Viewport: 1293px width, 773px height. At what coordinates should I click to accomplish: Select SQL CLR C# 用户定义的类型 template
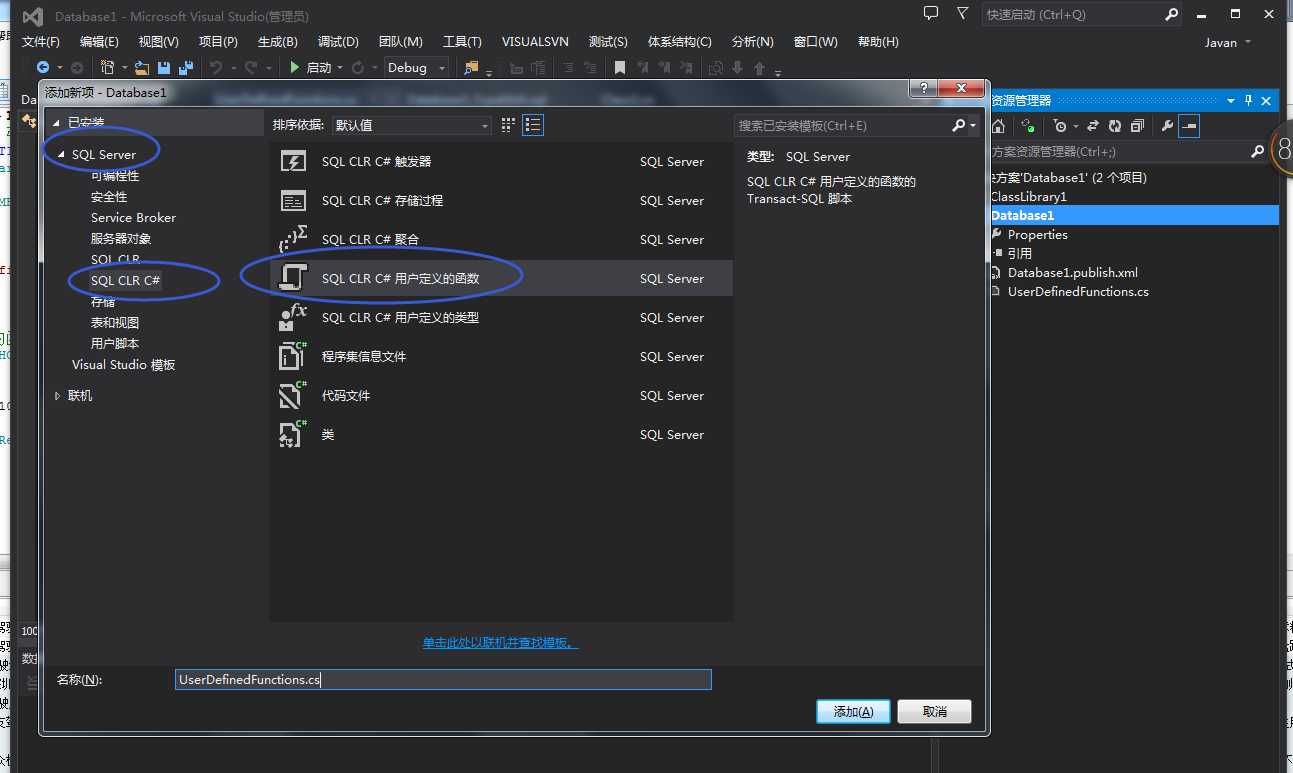[x=501, y=318]
